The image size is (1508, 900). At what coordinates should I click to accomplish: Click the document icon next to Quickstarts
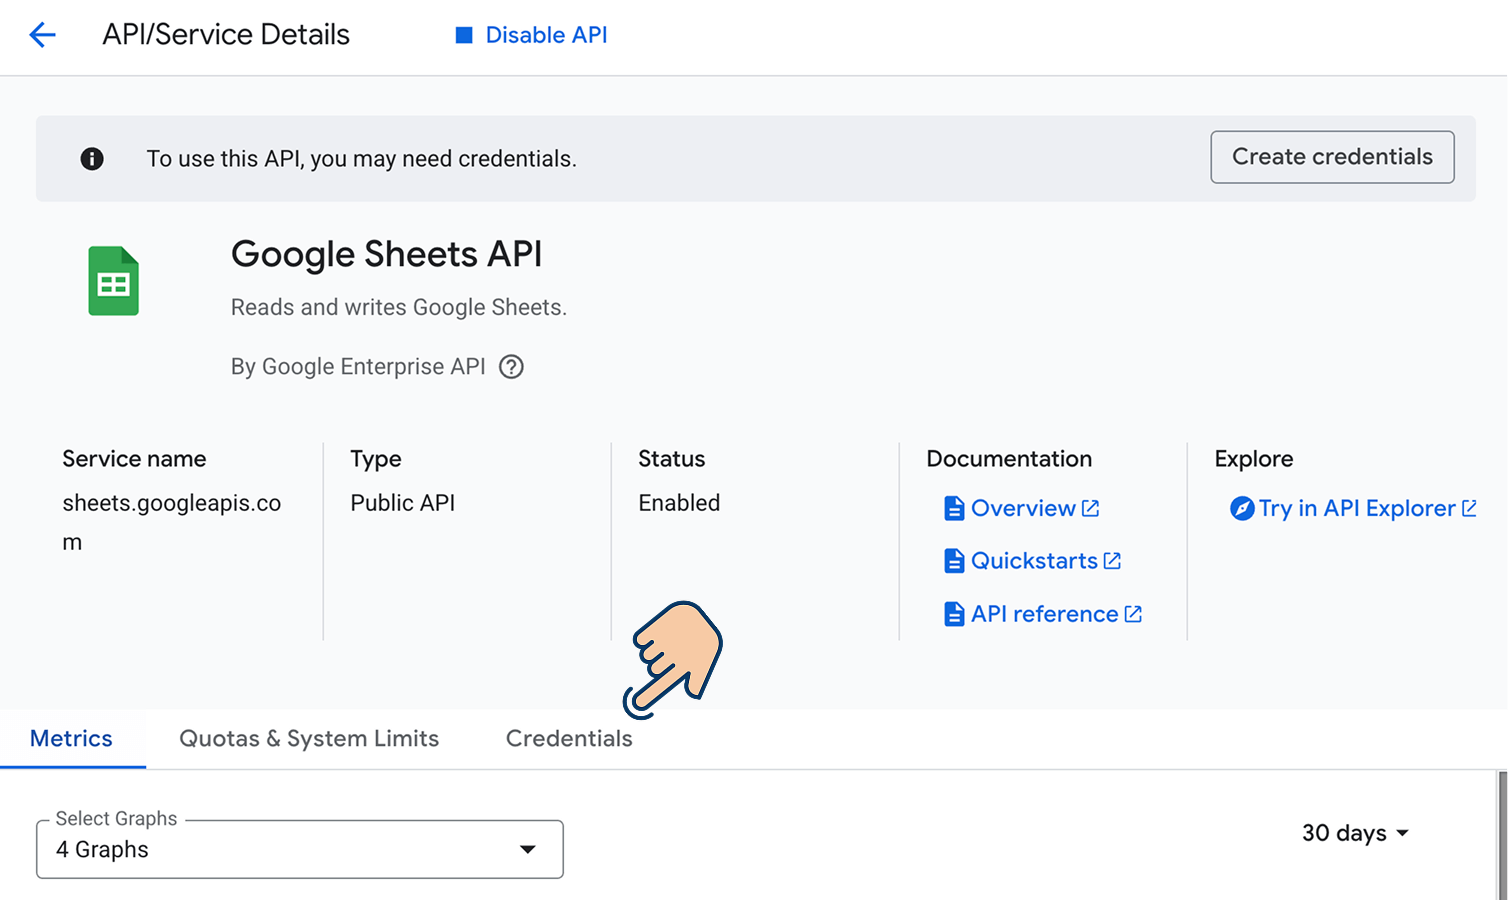[x=954, y=561]
